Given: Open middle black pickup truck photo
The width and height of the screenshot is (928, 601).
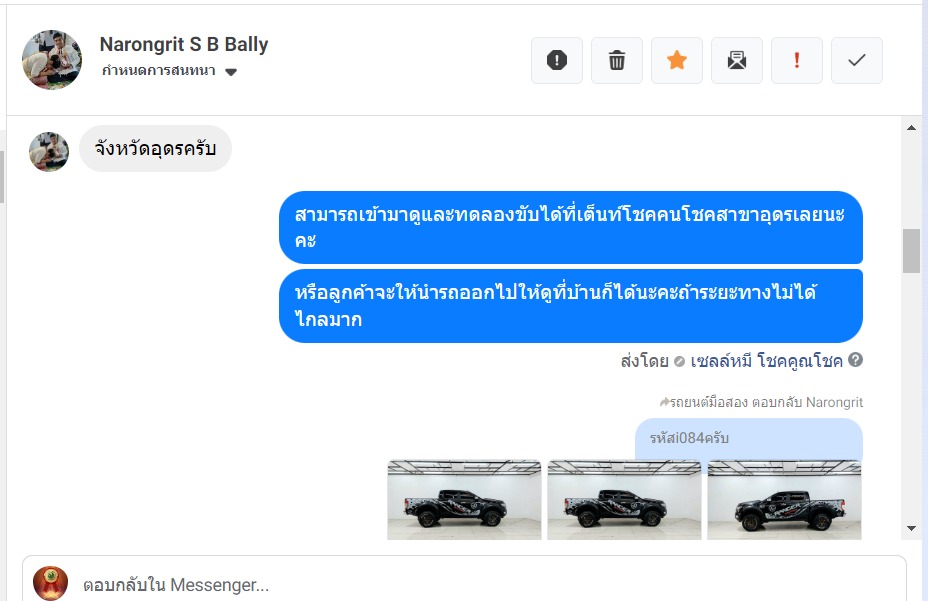Looking at the screenshot, I should point(624,500).
